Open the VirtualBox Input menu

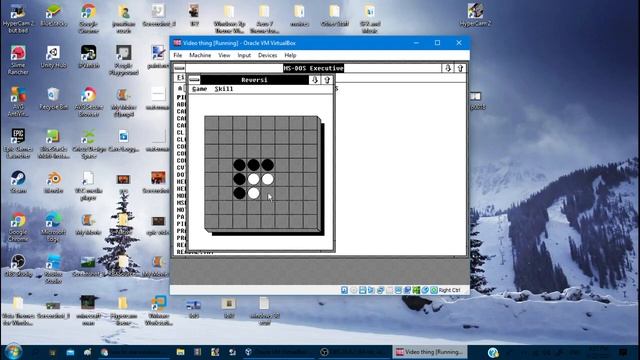click(x=244, y=55)
